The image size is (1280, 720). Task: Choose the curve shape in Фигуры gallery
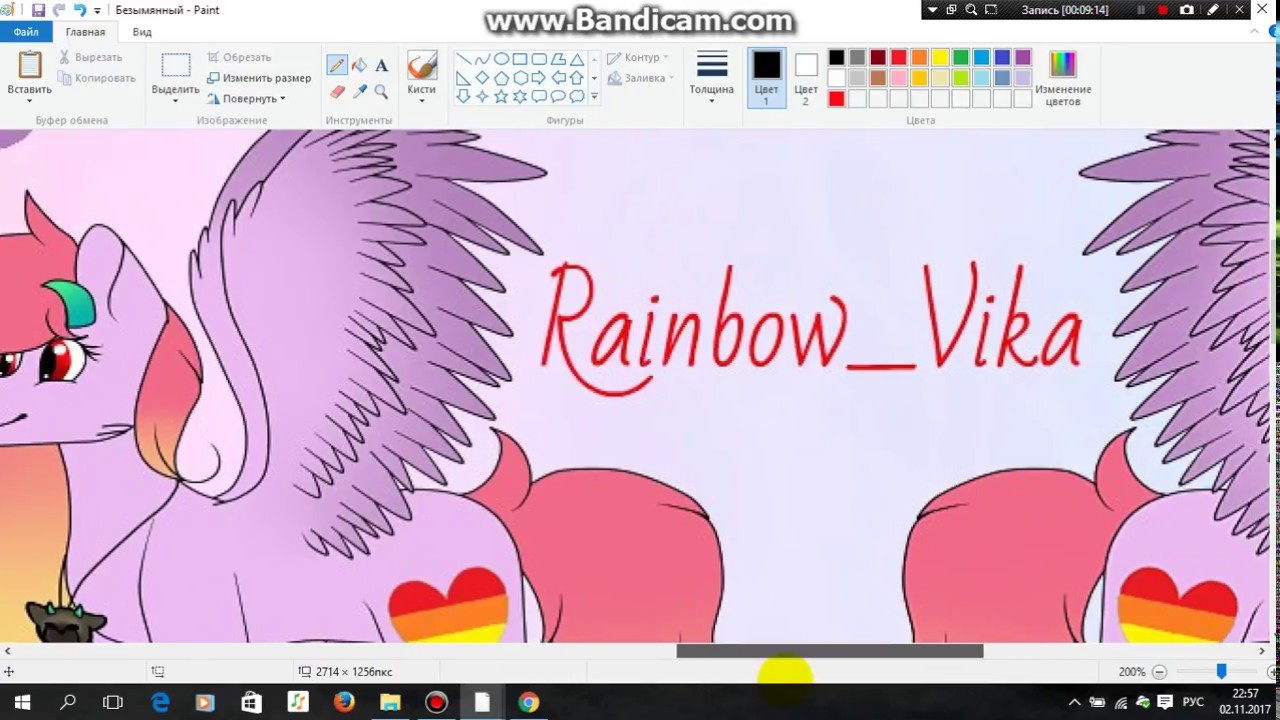click(482, 59)
